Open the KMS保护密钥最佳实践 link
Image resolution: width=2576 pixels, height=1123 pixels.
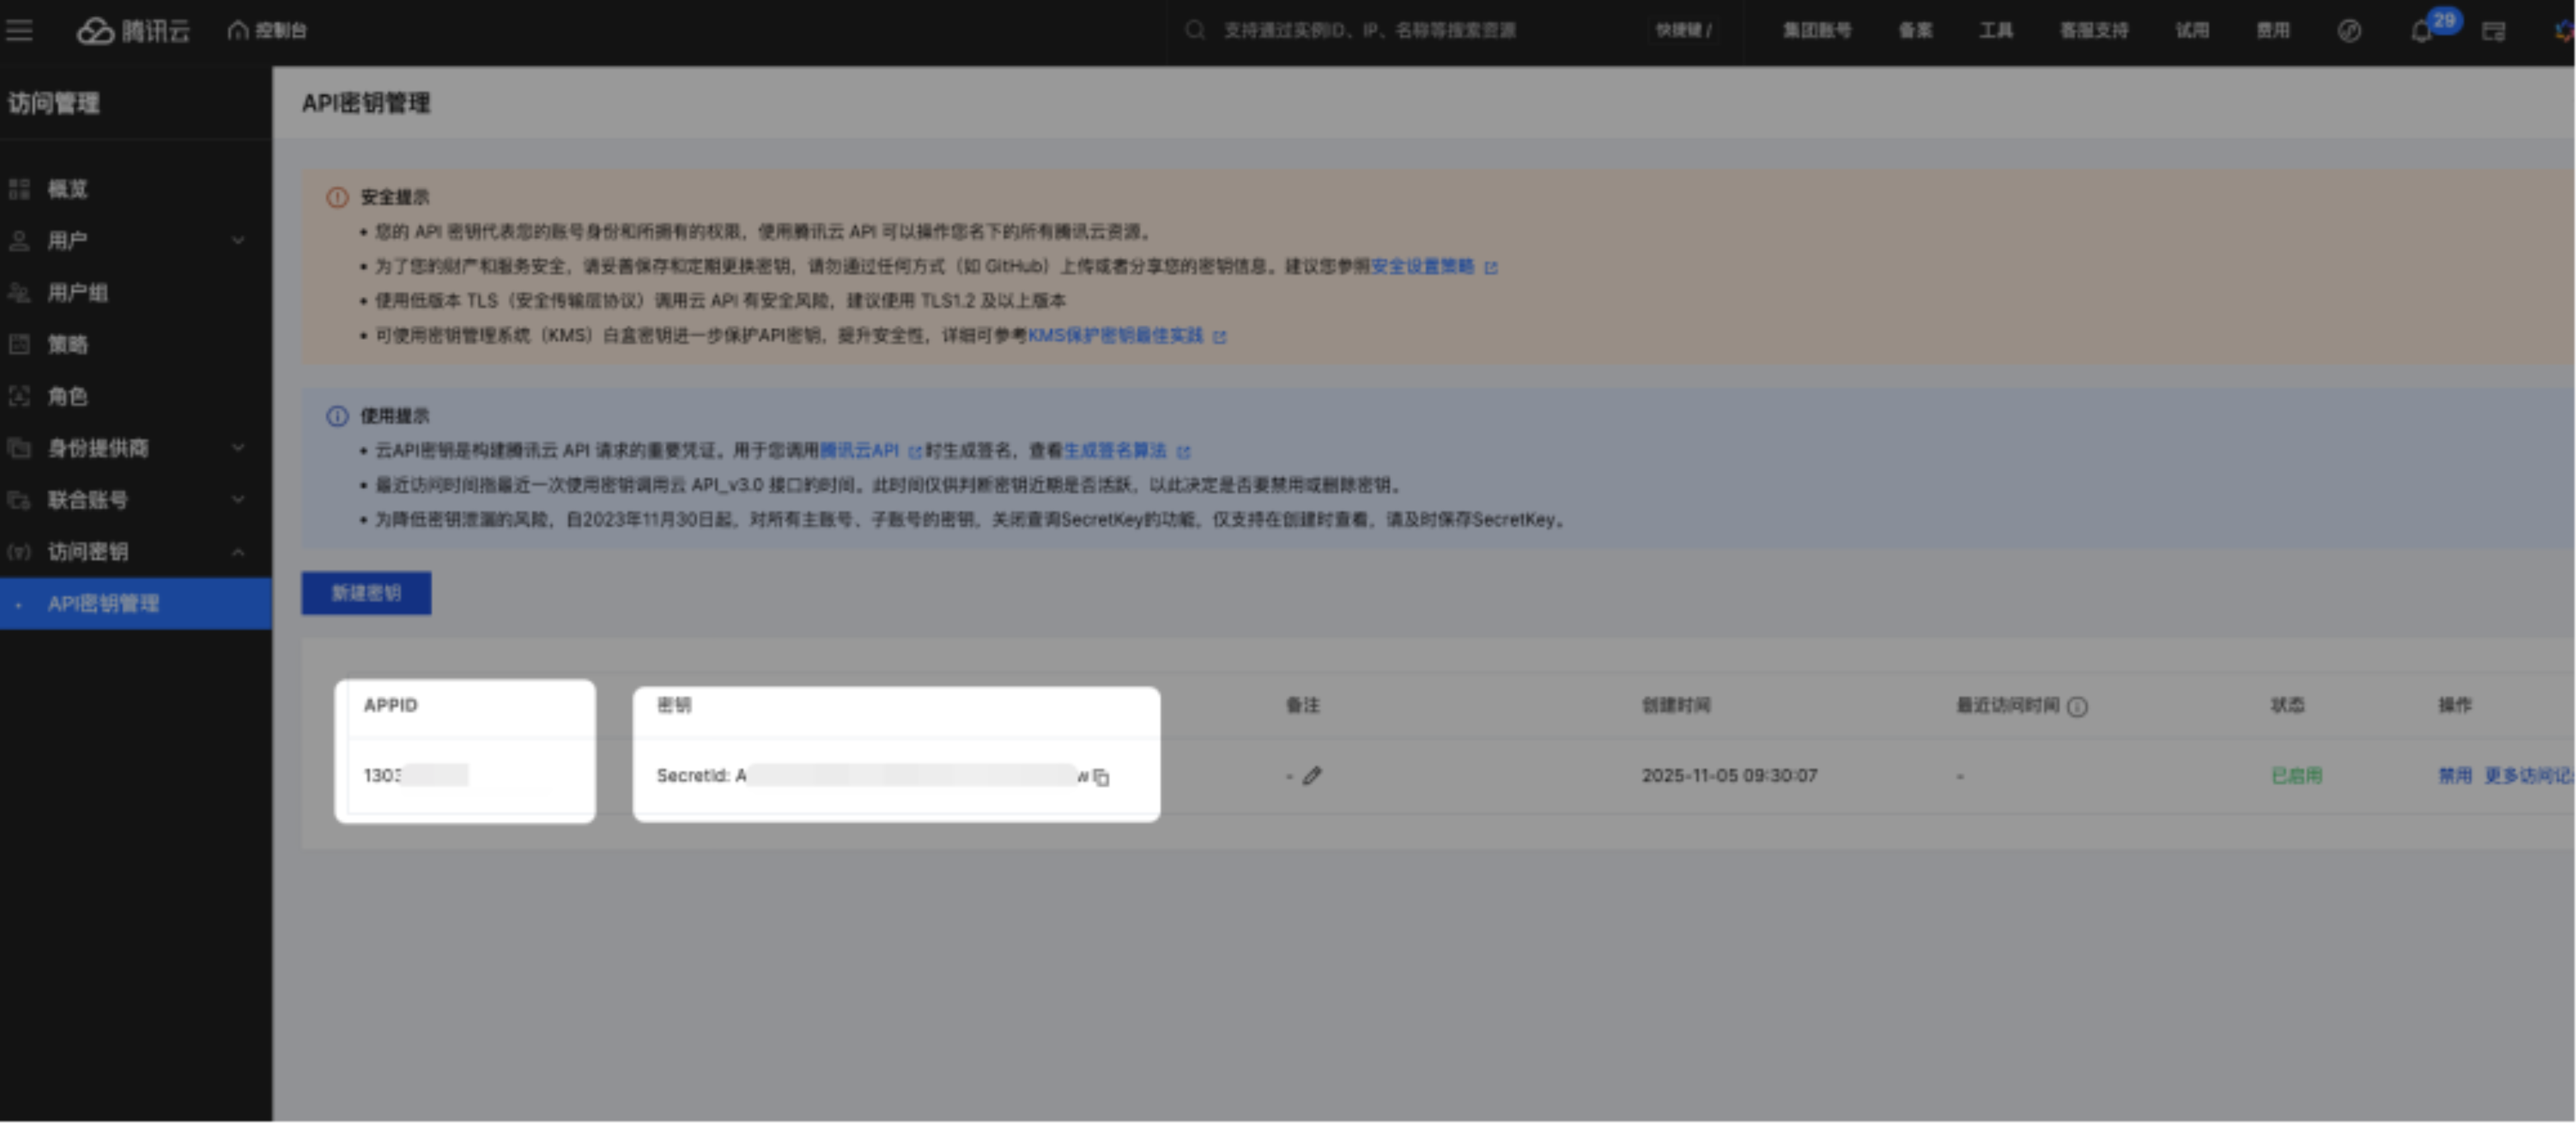pos(1115,336)
